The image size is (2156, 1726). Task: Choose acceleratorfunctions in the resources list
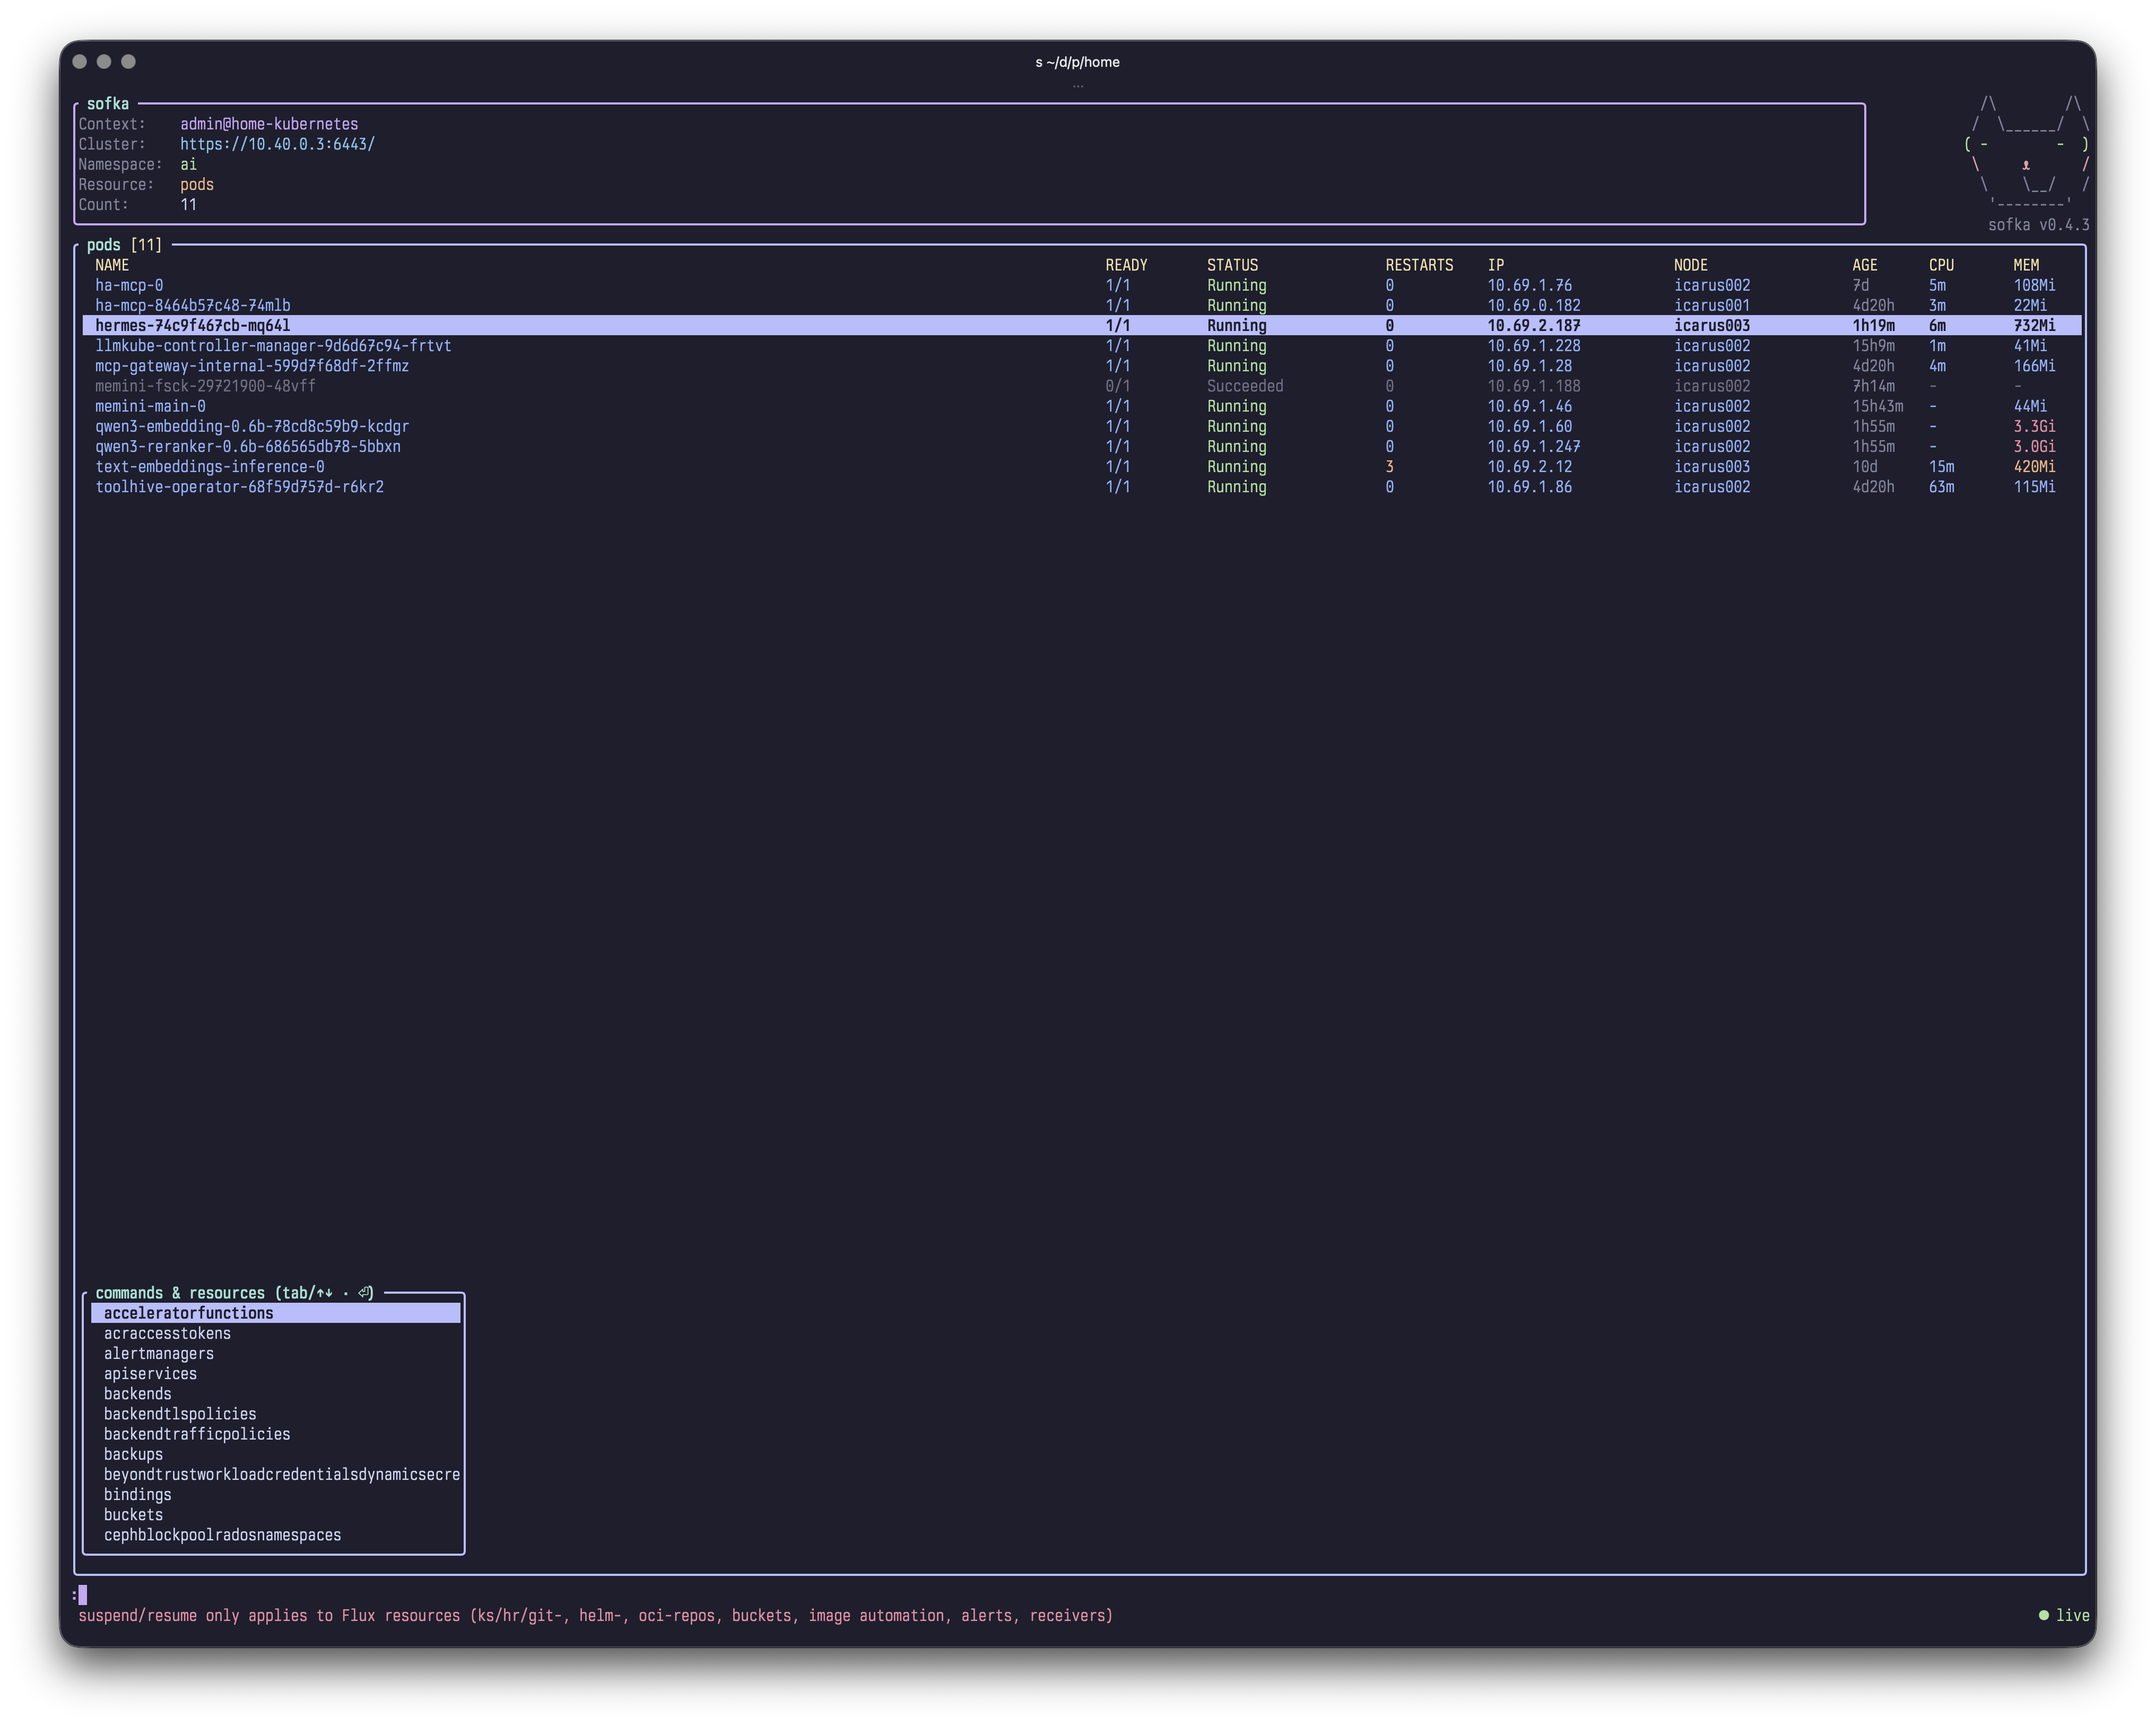(x=276, y=1313)
